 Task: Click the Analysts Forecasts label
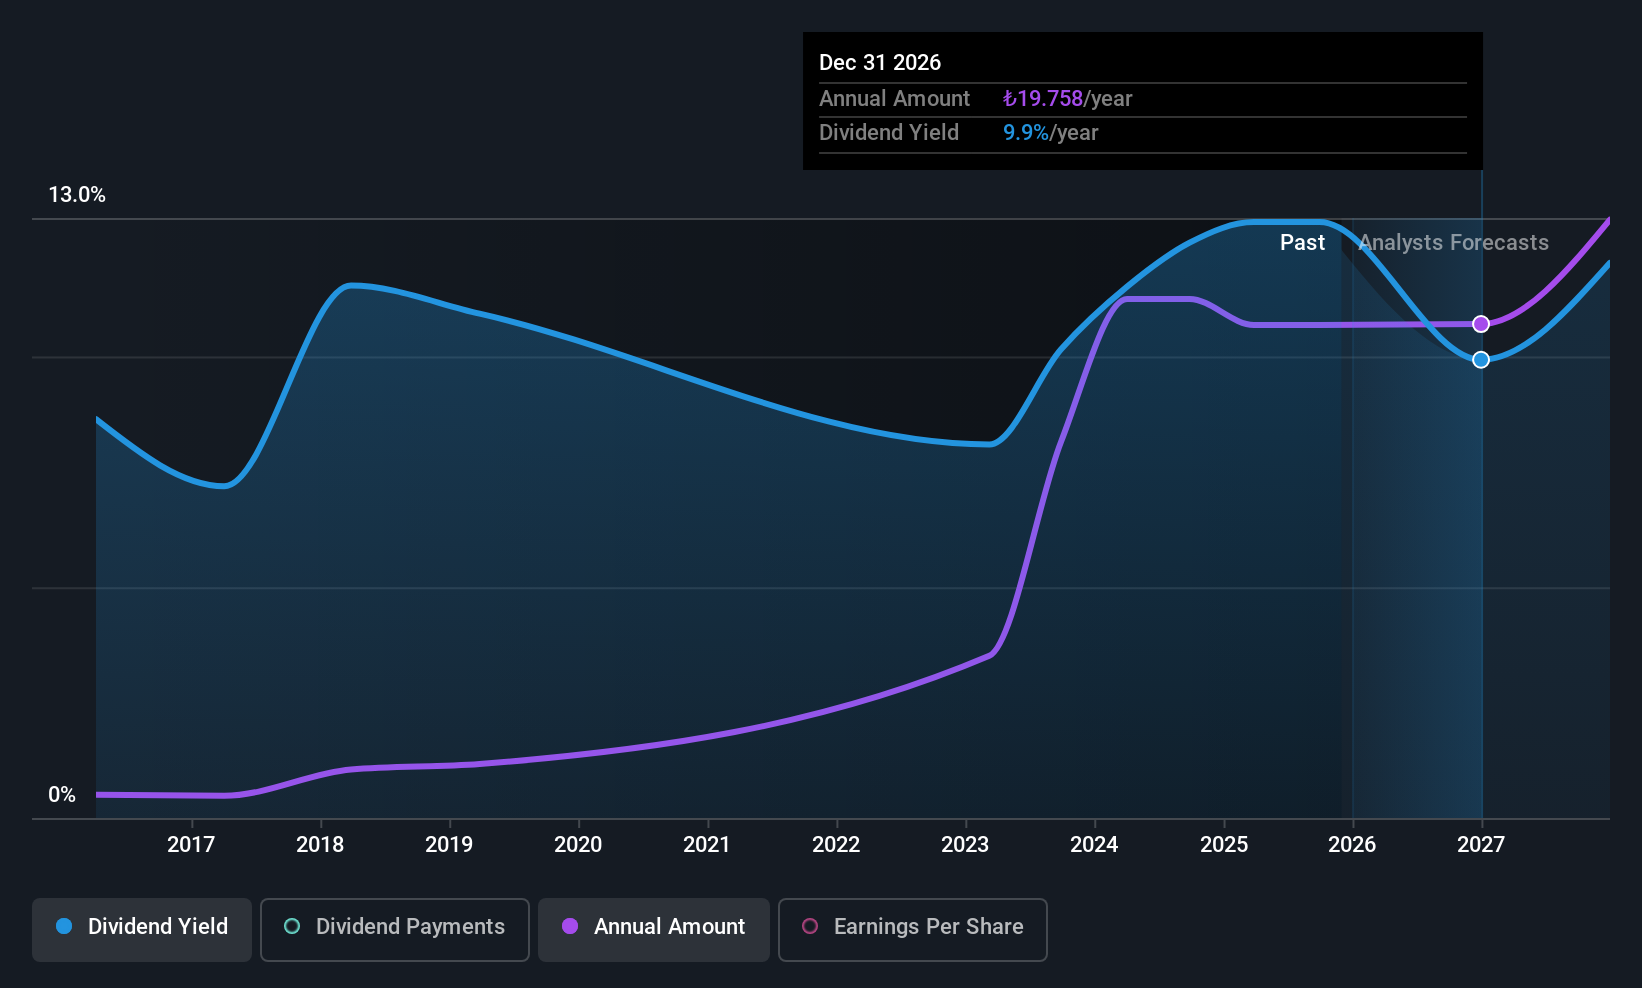tap(1453, 243)
